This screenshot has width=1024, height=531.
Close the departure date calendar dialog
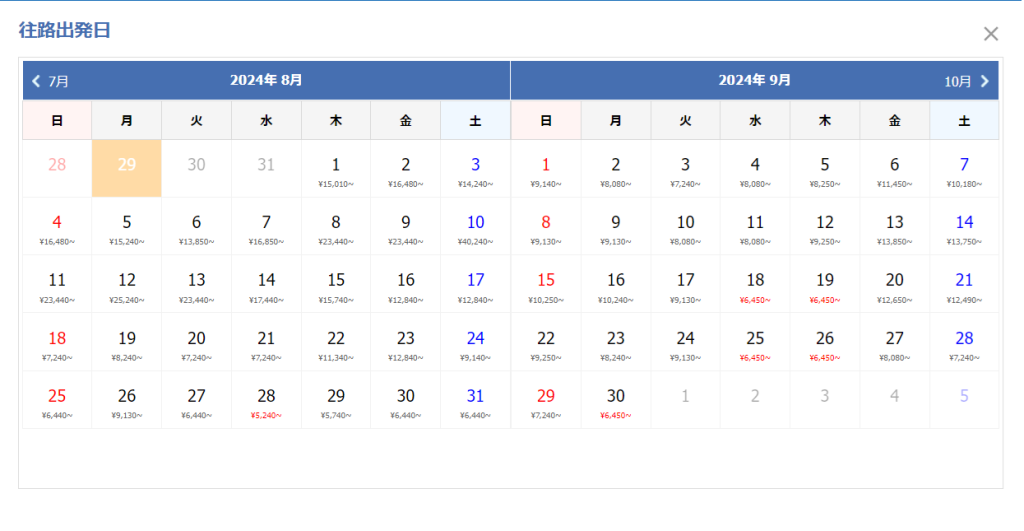(x=990, y=34)
